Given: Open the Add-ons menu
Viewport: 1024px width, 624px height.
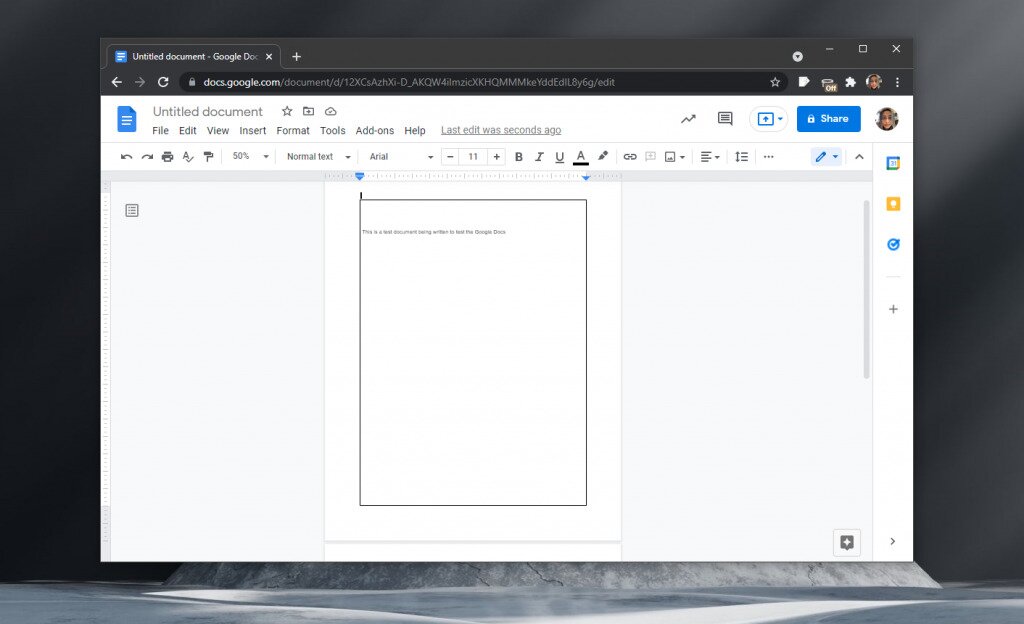Looking at the screenshot, I should coord(375,130).
